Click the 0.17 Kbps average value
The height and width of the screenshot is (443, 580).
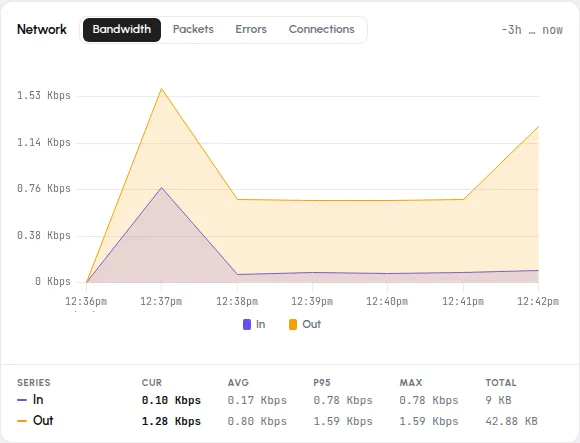(257, 400)
